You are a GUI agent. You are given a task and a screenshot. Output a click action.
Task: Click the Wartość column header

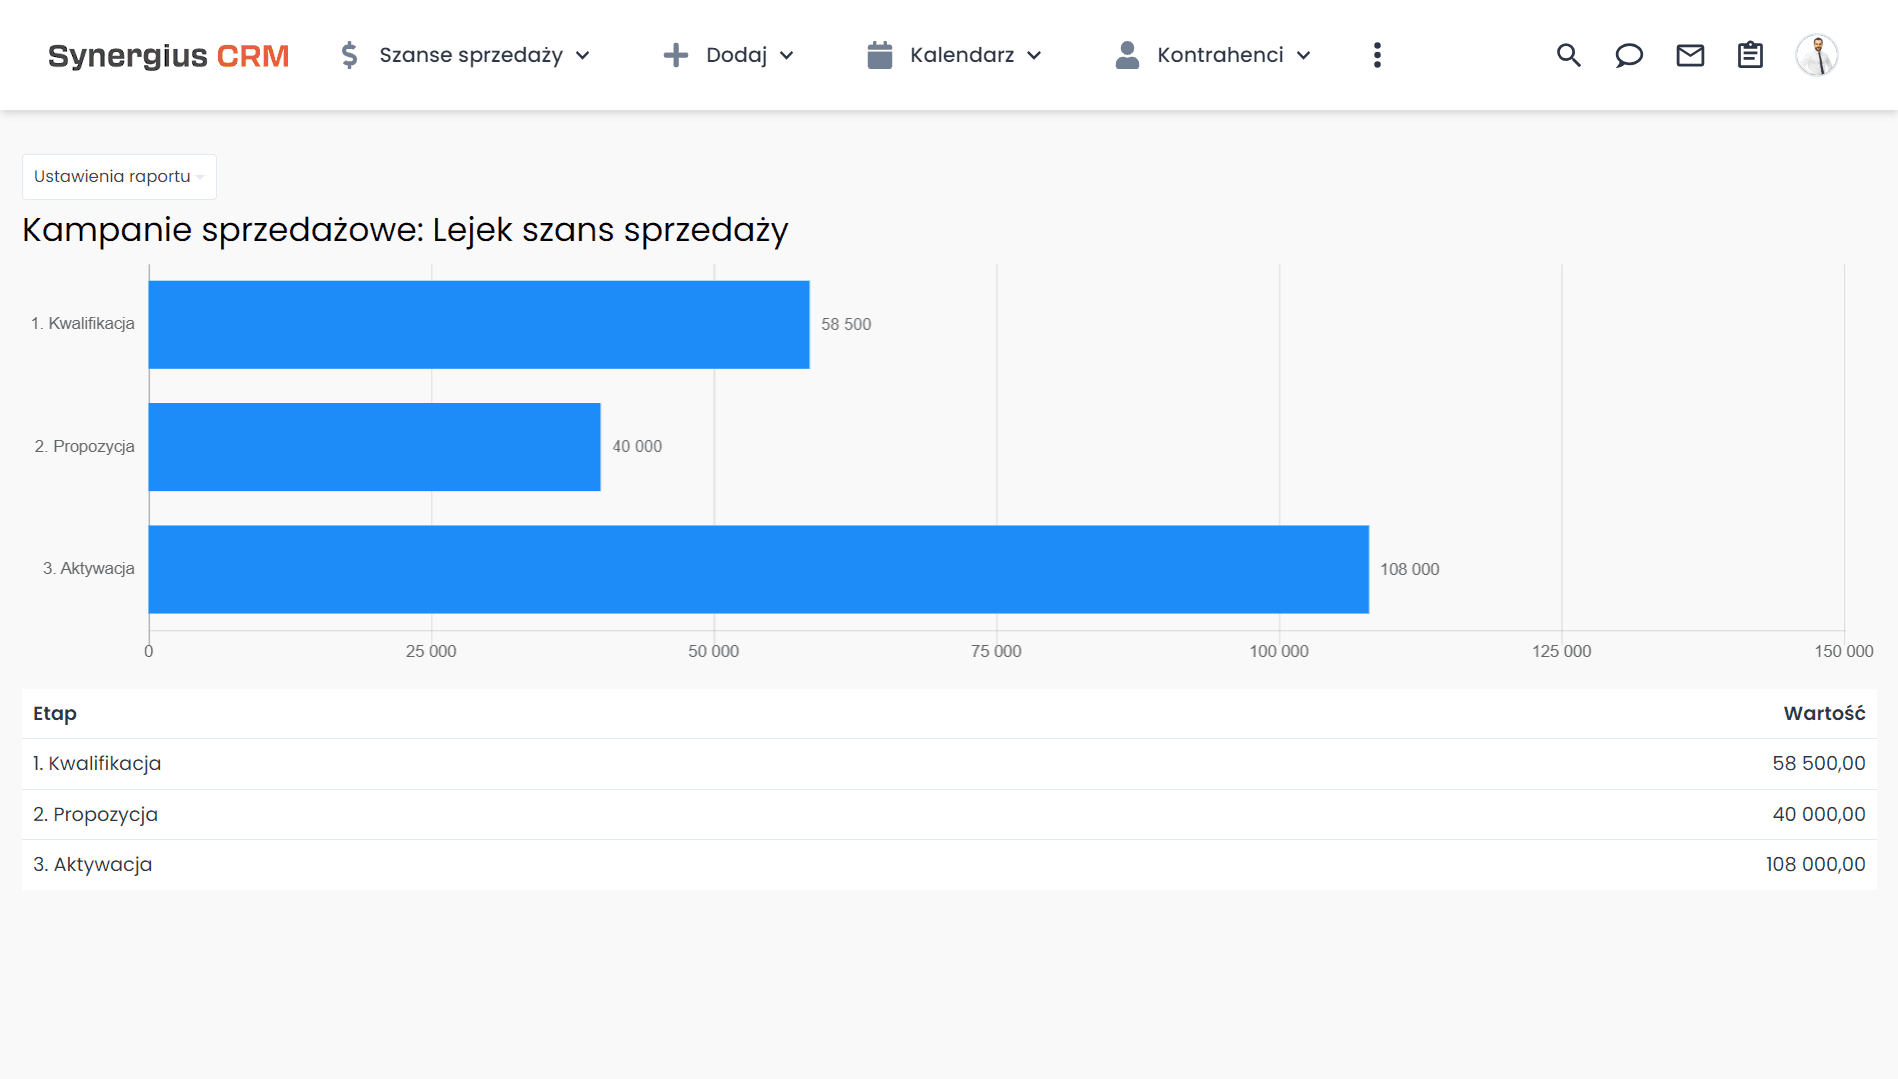pyautogui.click(x=1825, y=713)
